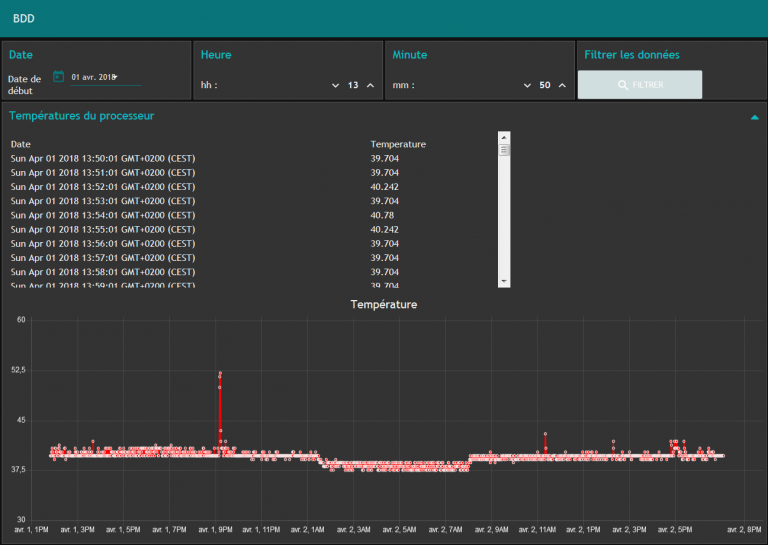
Task: Select the hour value 13
Action: click(353, 86)
